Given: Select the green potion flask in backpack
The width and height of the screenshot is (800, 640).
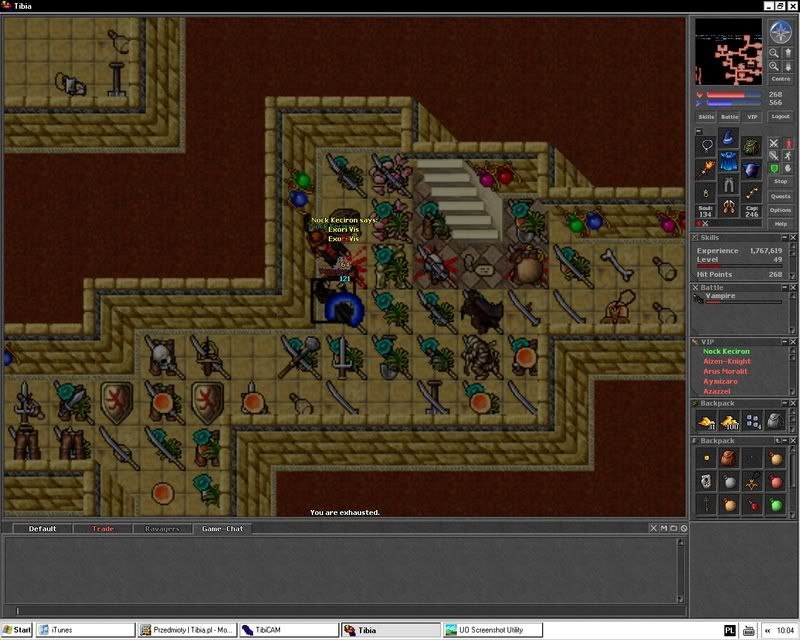Looking at the screenshot, I should [776, 505].
